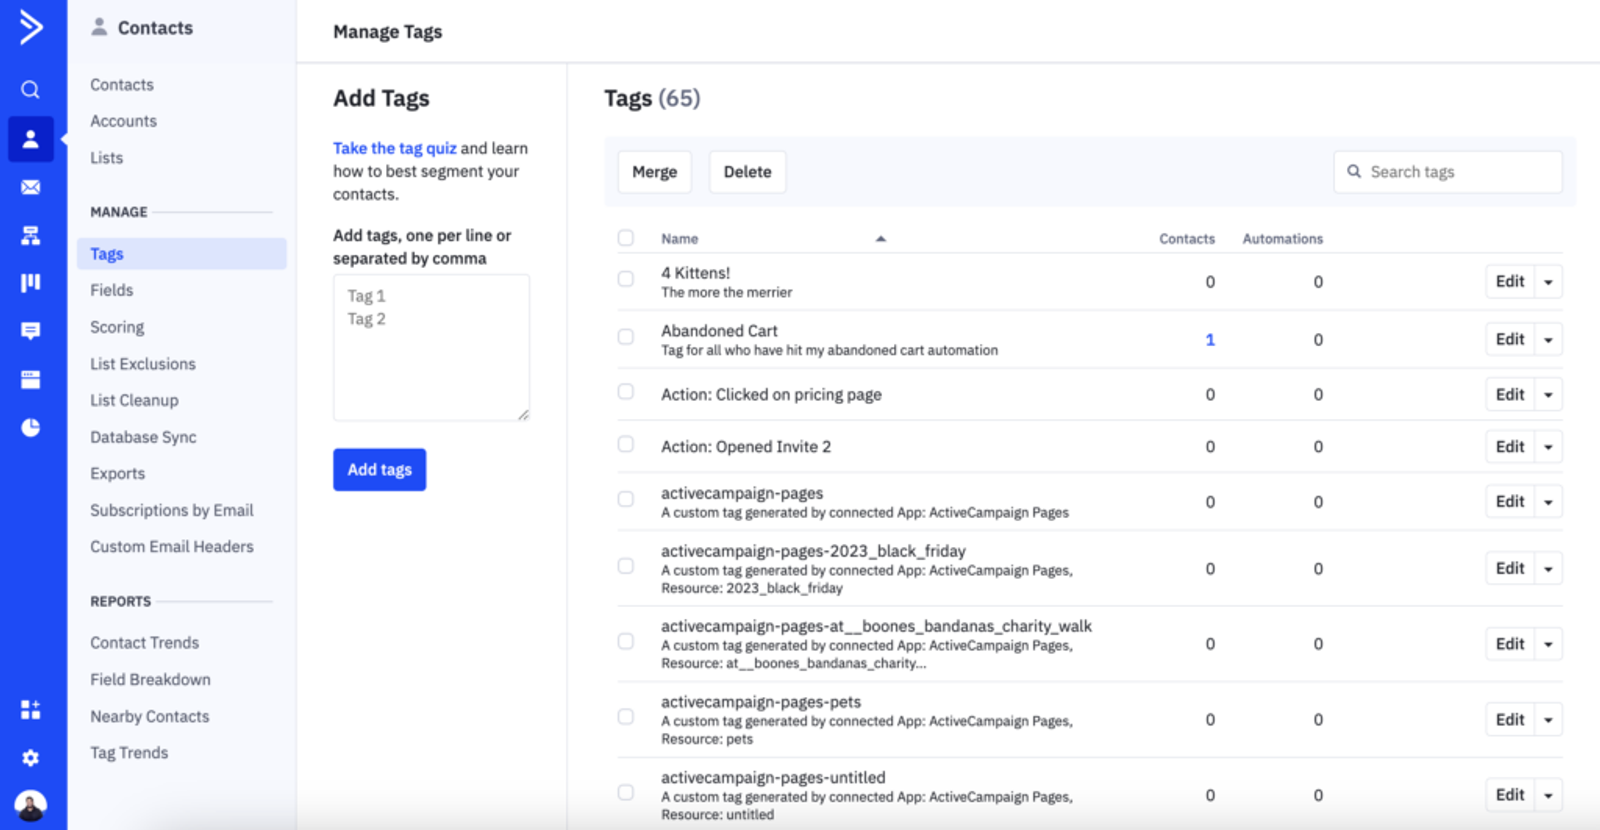Open Contact Trends report in sidebar

145,643
